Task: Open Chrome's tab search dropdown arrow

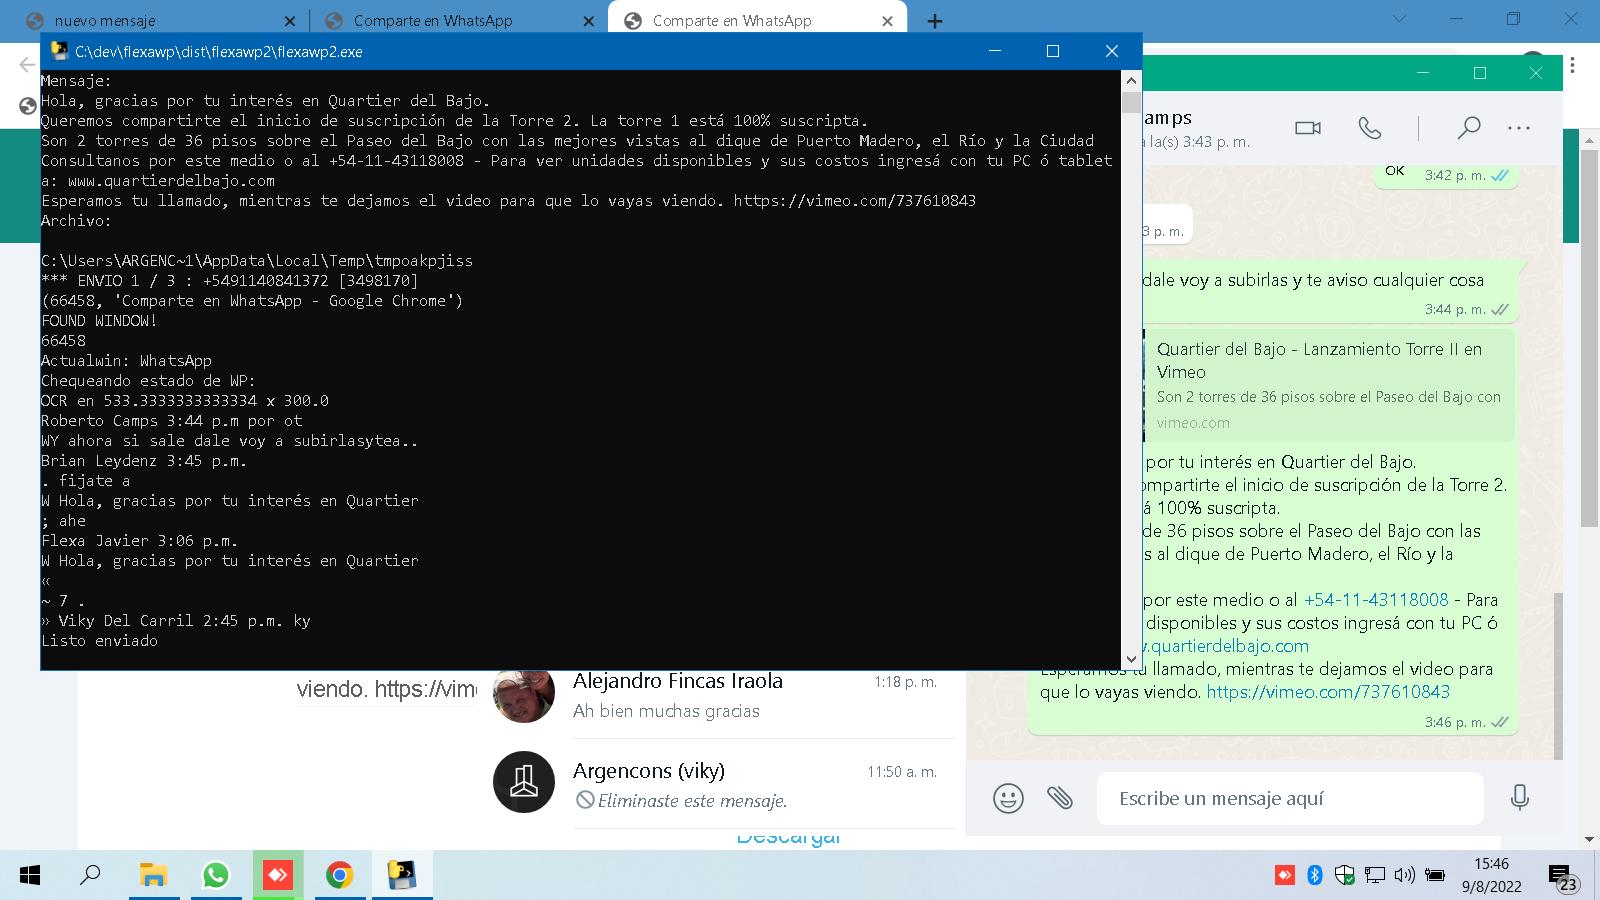Action: click(1400, 19)
